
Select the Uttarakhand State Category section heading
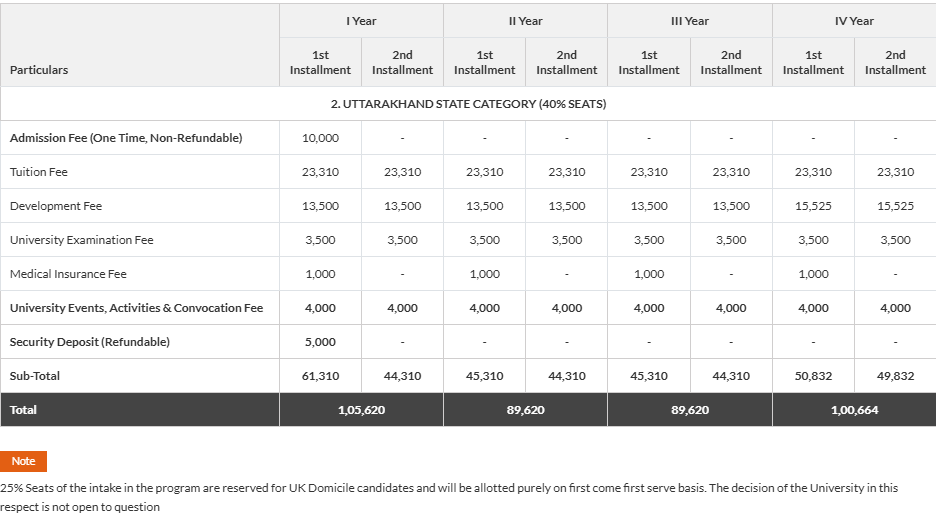468,104
